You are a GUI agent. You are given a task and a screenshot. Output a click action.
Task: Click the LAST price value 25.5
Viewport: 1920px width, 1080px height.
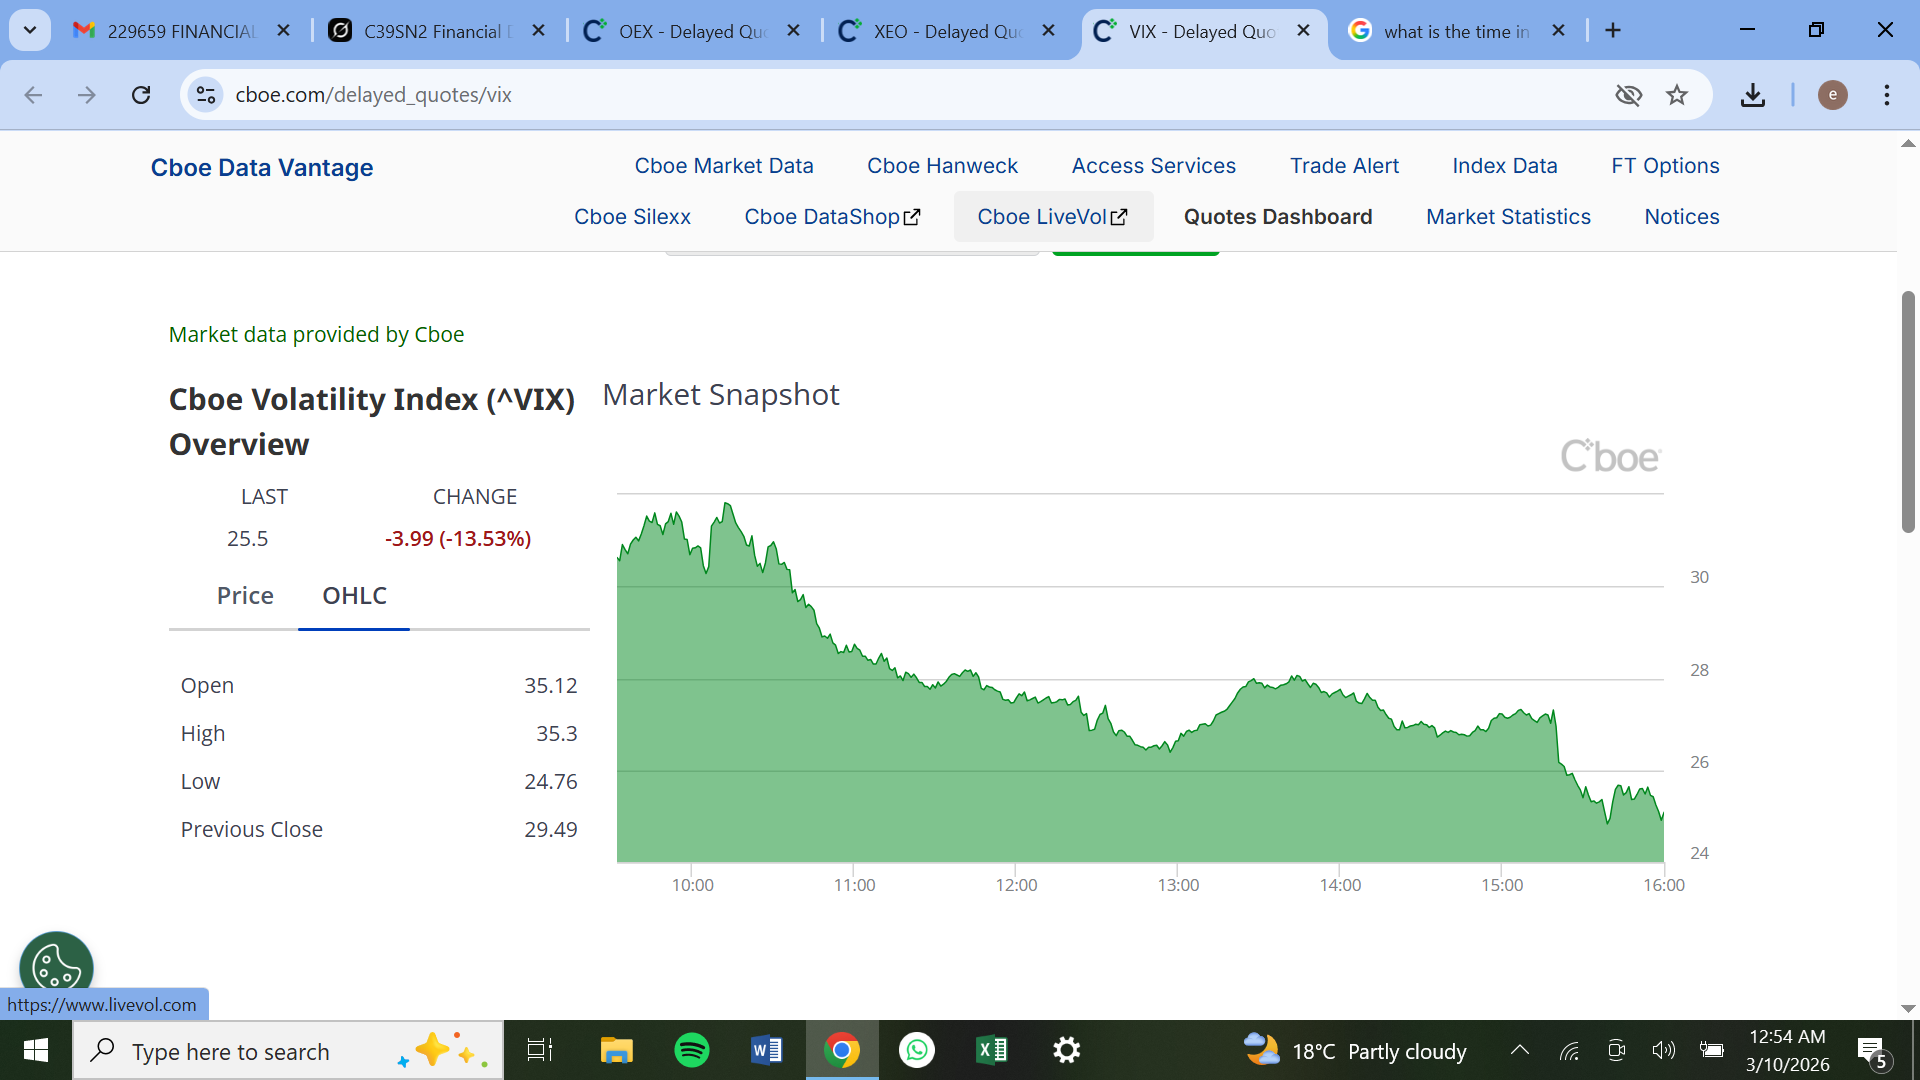[247, 539]
